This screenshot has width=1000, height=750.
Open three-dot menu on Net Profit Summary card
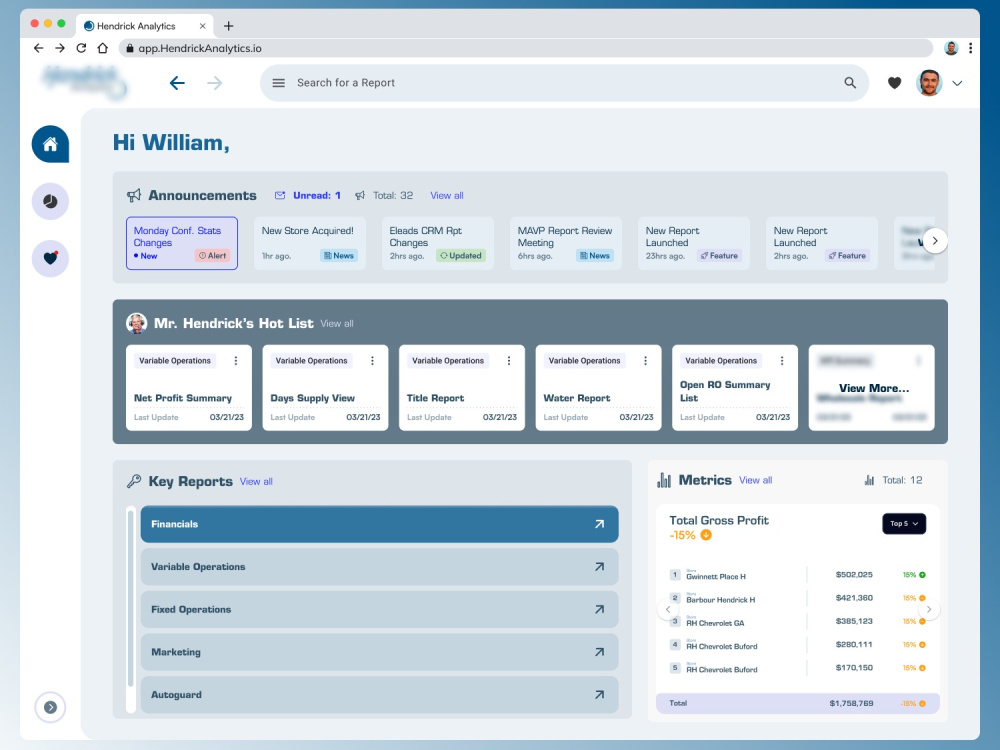pyautogui.click(x=236, y=361)
